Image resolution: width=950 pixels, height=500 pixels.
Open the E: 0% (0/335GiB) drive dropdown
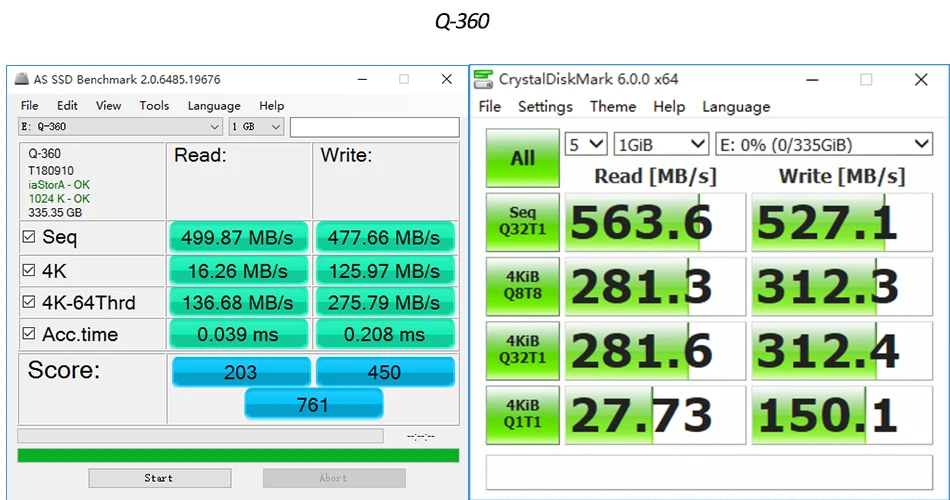tap(823, 144)
